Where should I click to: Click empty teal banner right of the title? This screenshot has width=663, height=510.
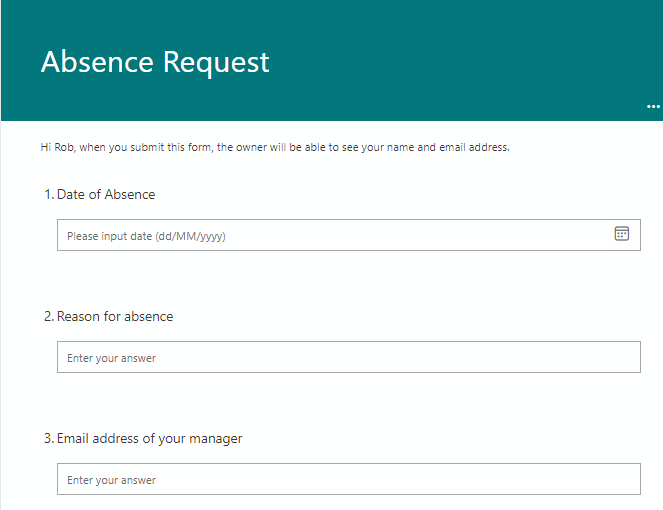[x=460, y=60]
